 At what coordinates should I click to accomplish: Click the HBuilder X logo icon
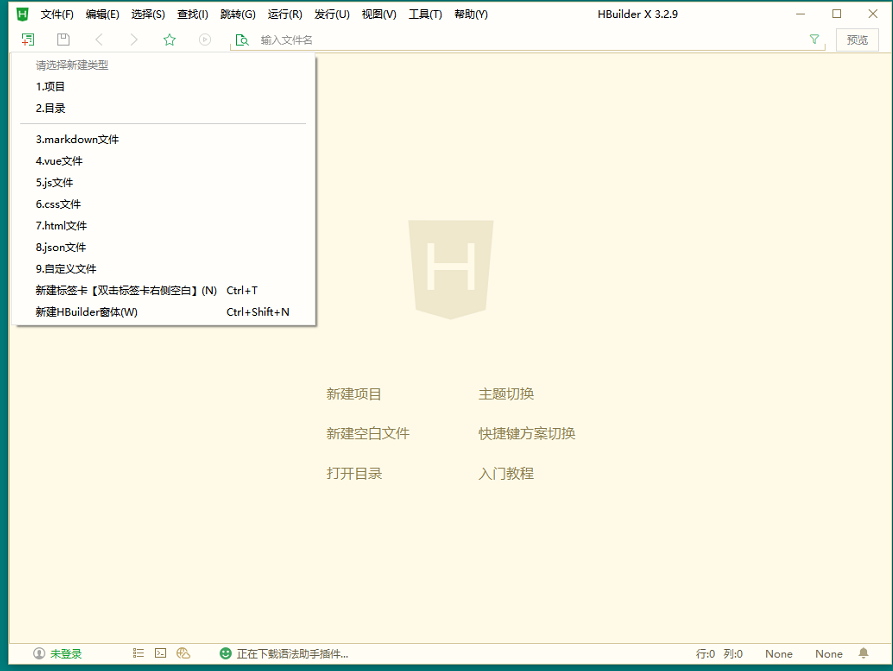tap(22, 14)
